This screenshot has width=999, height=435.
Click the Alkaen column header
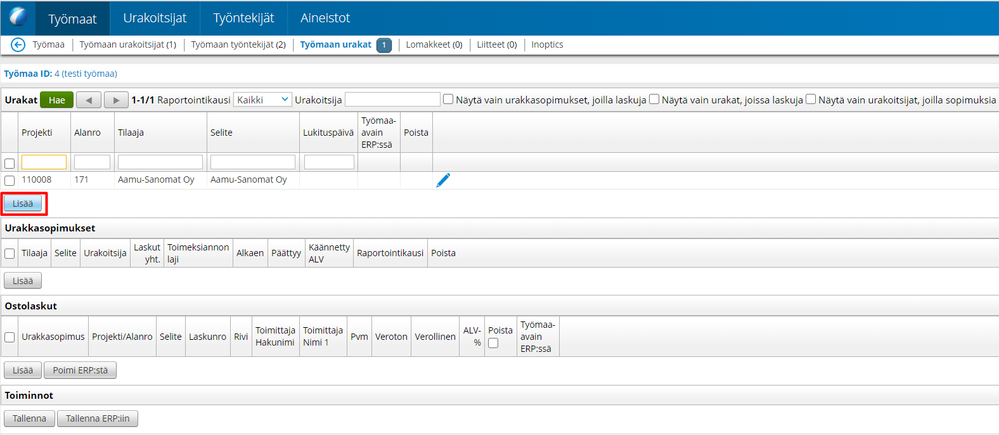pyautogui.click(x=250, y=253)
